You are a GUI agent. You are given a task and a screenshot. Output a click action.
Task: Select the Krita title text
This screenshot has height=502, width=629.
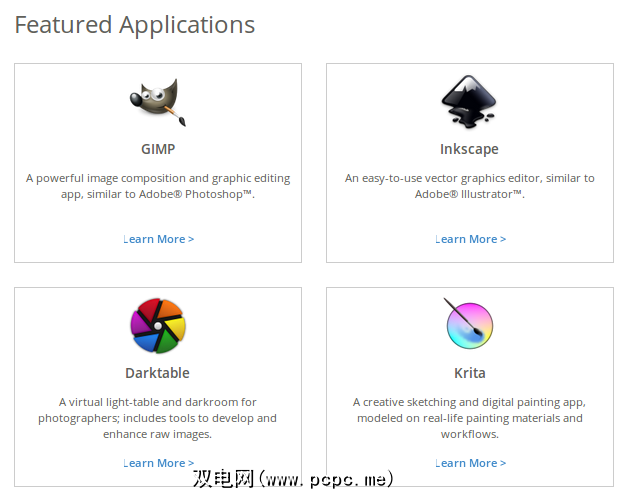tap(470, 373)
